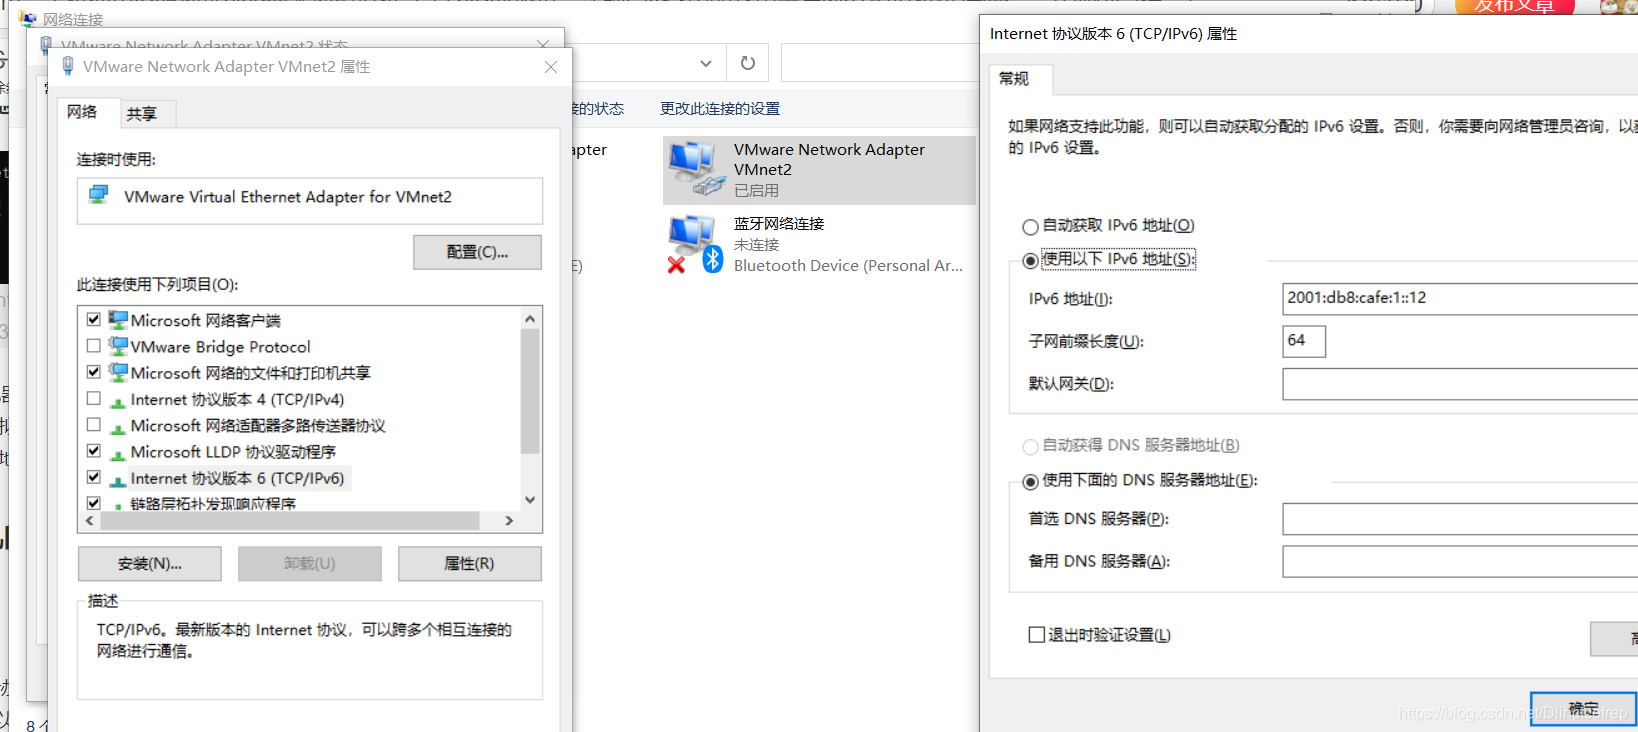This screenshot has width=1638, height=732.
Task: Click 确定 button in IPv6 dialog
Action: coord(1583,709)
